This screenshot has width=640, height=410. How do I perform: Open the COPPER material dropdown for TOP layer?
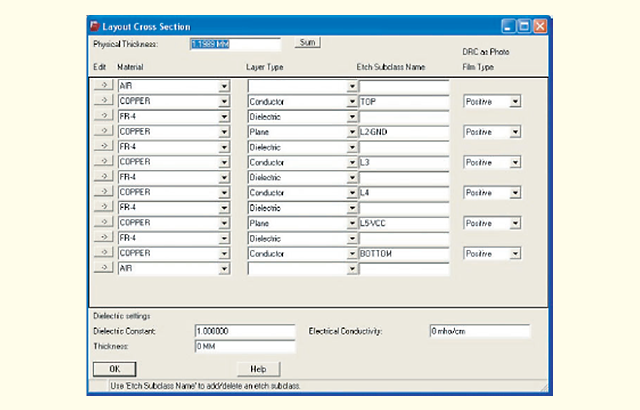click(224, 101)
